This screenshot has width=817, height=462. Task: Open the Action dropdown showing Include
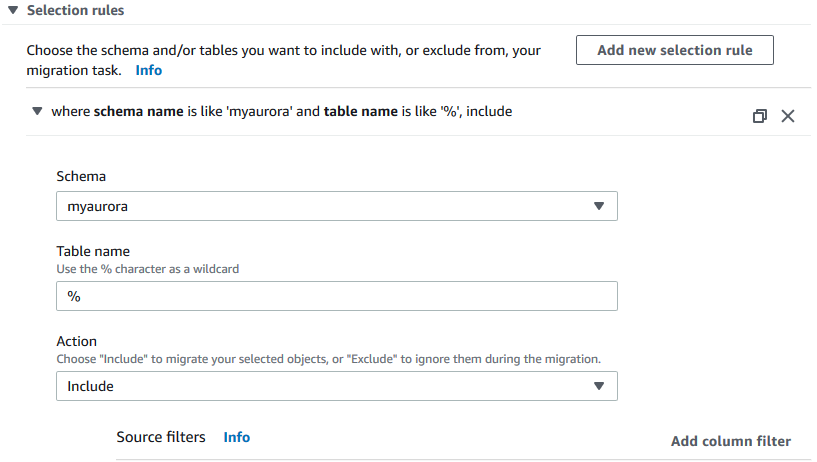point(336,386)
